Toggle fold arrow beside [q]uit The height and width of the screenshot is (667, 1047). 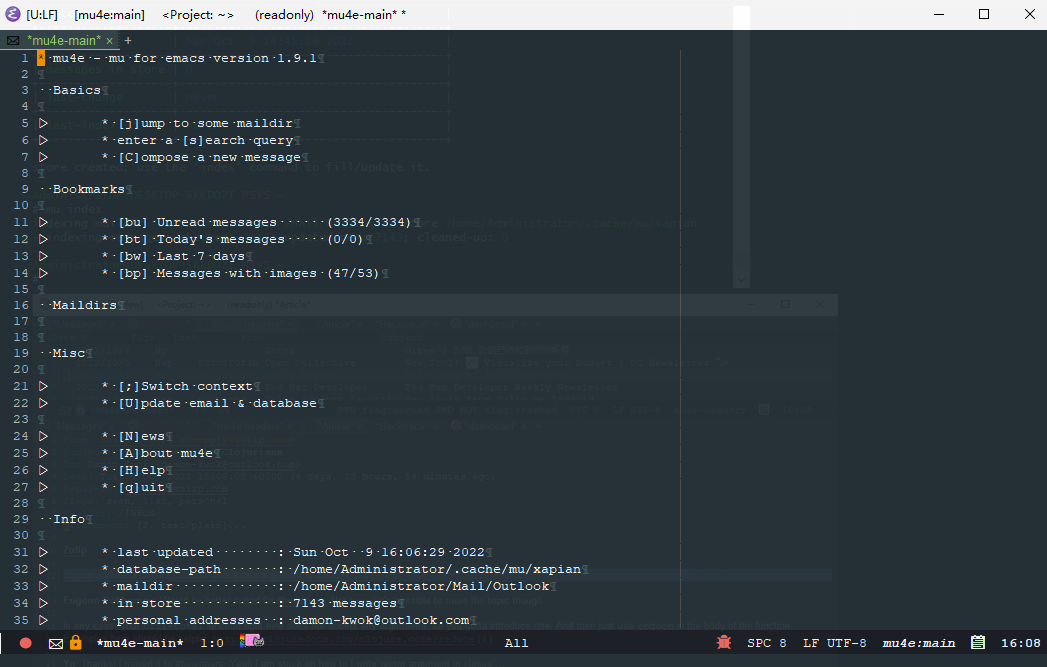tap(43, 487)
